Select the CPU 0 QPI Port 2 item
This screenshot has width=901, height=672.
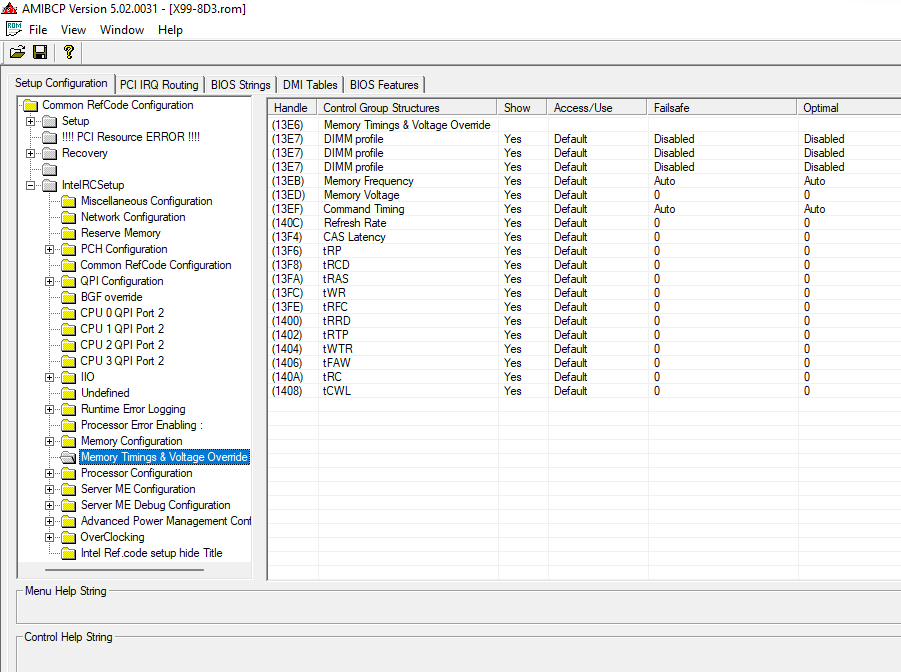click(122, 313)
